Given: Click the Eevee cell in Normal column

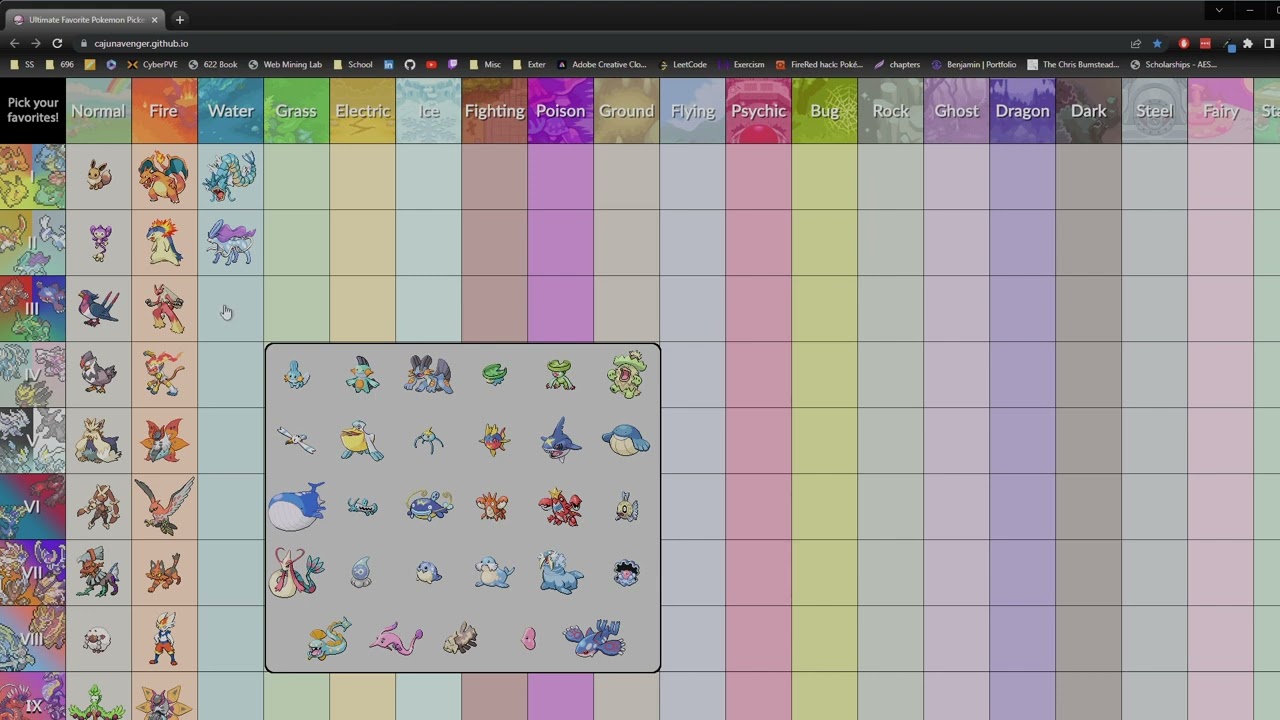Looking at the screenshot, I should [x=98, y=176].
